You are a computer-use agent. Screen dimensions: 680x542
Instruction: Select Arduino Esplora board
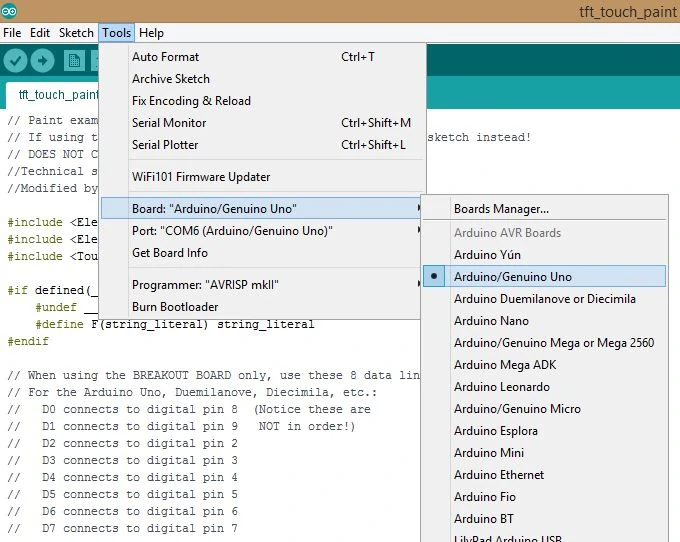pyautogui.click(x=544, y=431)
